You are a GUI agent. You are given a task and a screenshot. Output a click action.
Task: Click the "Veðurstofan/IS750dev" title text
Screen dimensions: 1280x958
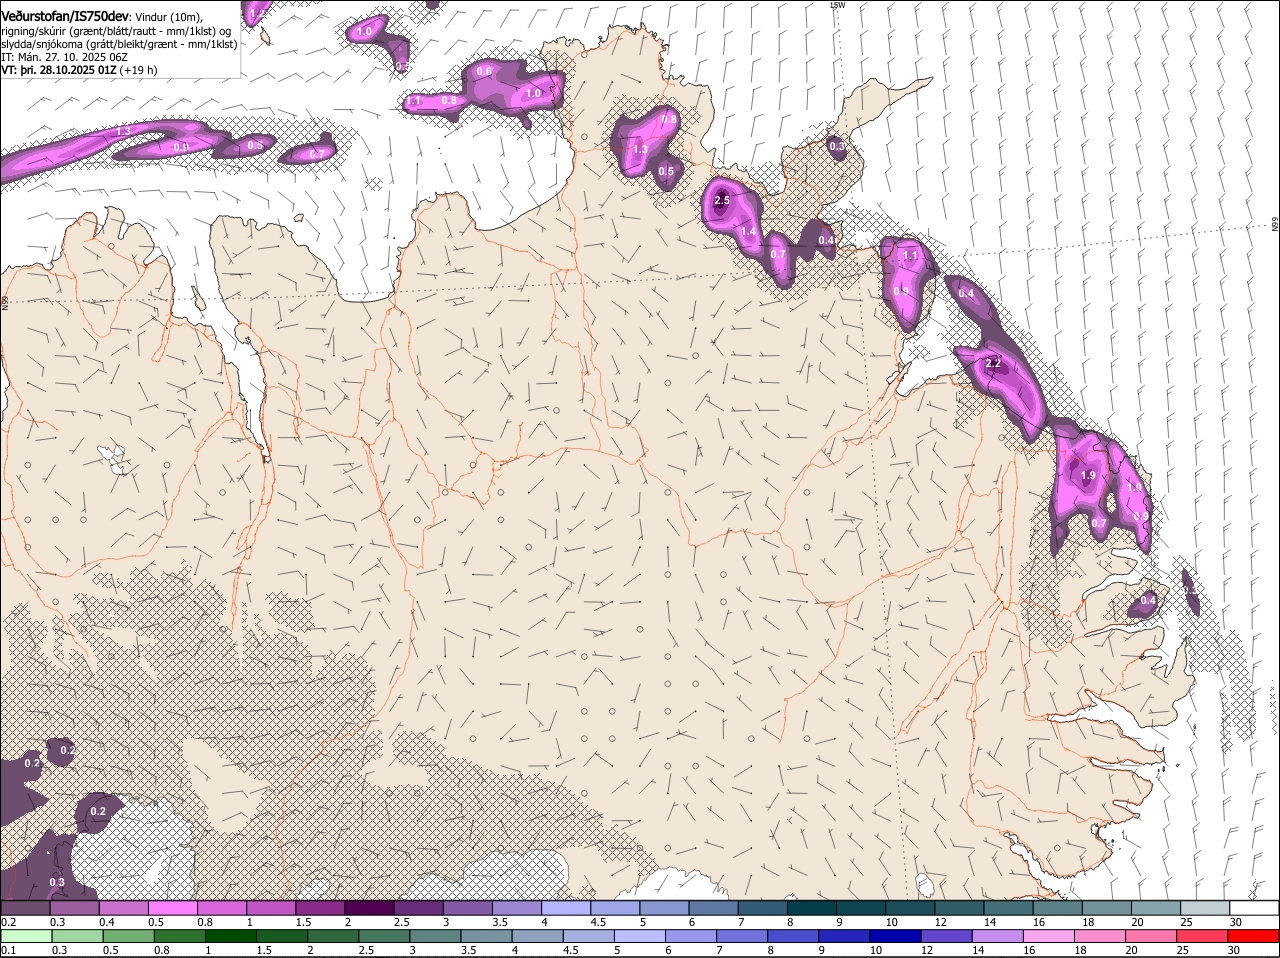(x=65, y=16)
